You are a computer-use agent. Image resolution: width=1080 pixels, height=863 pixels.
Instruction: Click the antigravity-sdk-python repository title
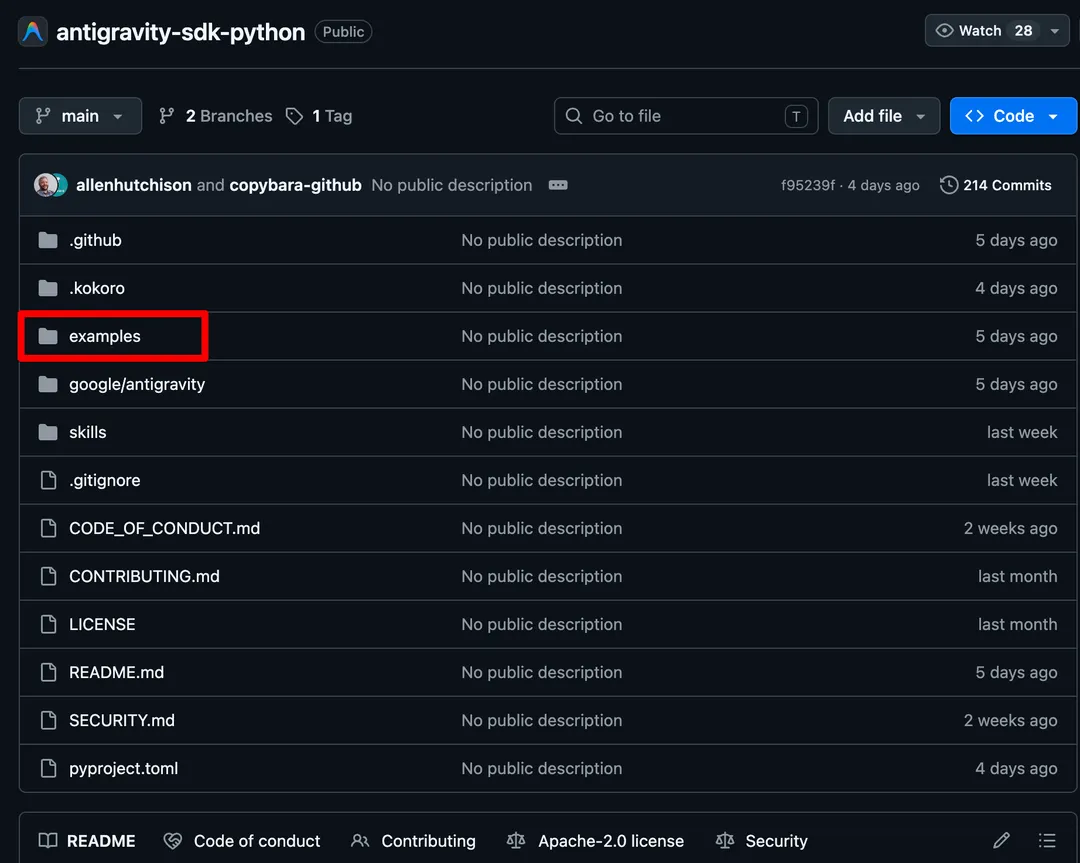tap(180, 32)
